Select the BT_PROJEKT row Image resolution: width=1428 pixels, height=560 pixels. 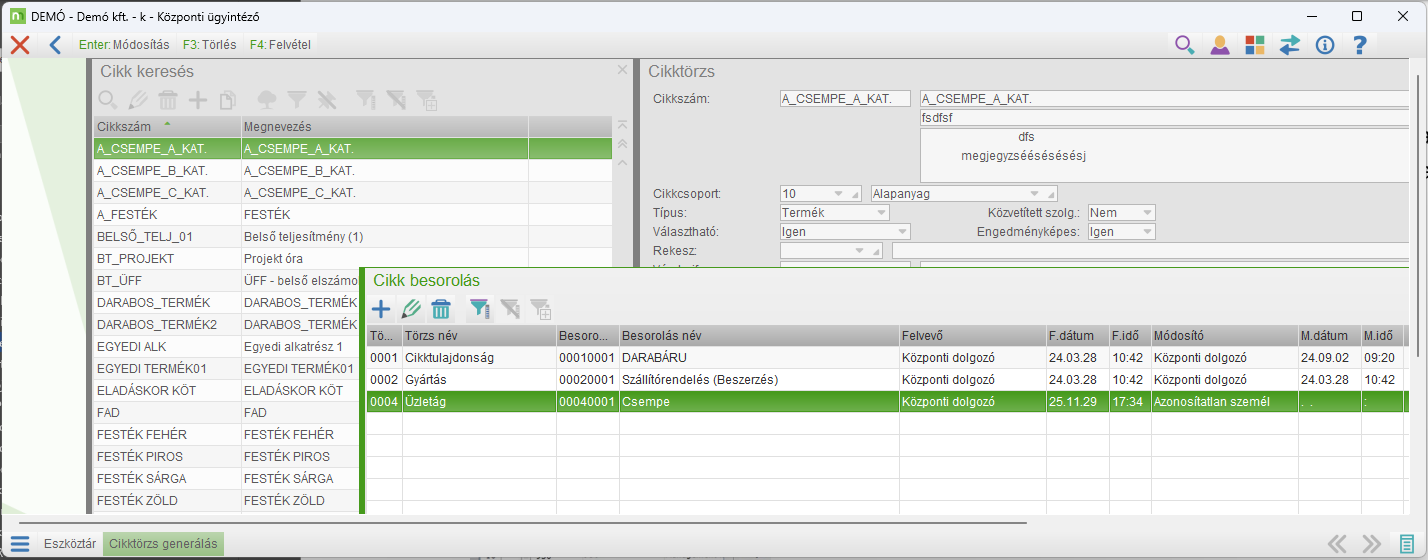pyautogui.click(x=352, y=258)
